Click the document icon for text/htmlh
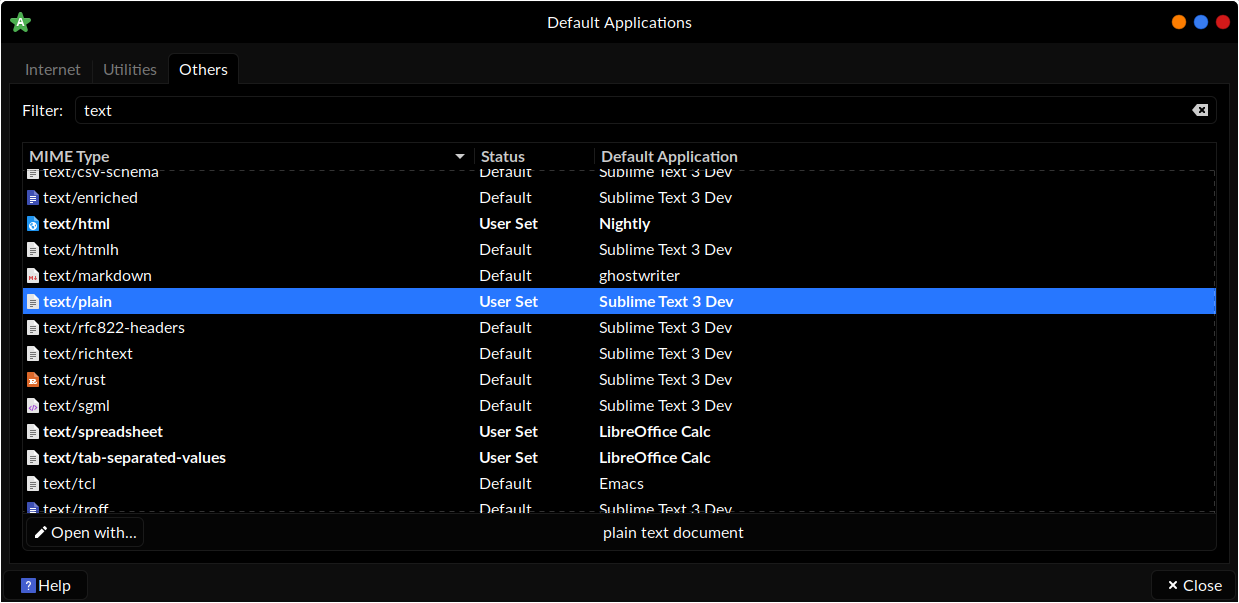Screen dimensions: 1239x603 coord(33,250)
